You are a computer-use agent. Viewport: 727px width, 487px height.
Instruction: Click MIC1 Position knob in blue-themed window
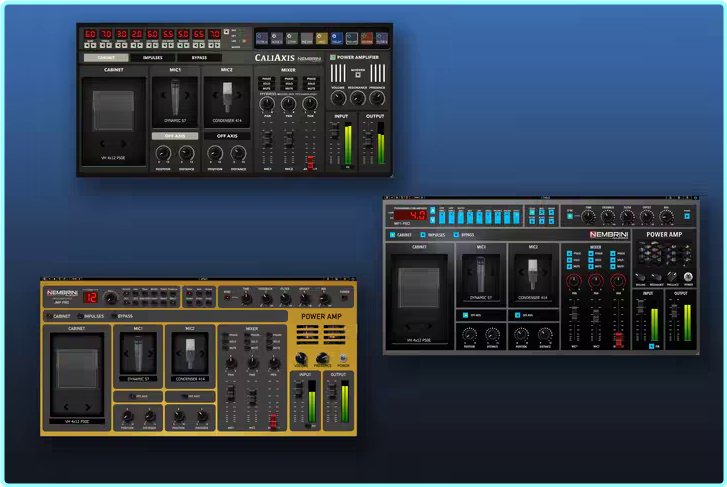469,334
